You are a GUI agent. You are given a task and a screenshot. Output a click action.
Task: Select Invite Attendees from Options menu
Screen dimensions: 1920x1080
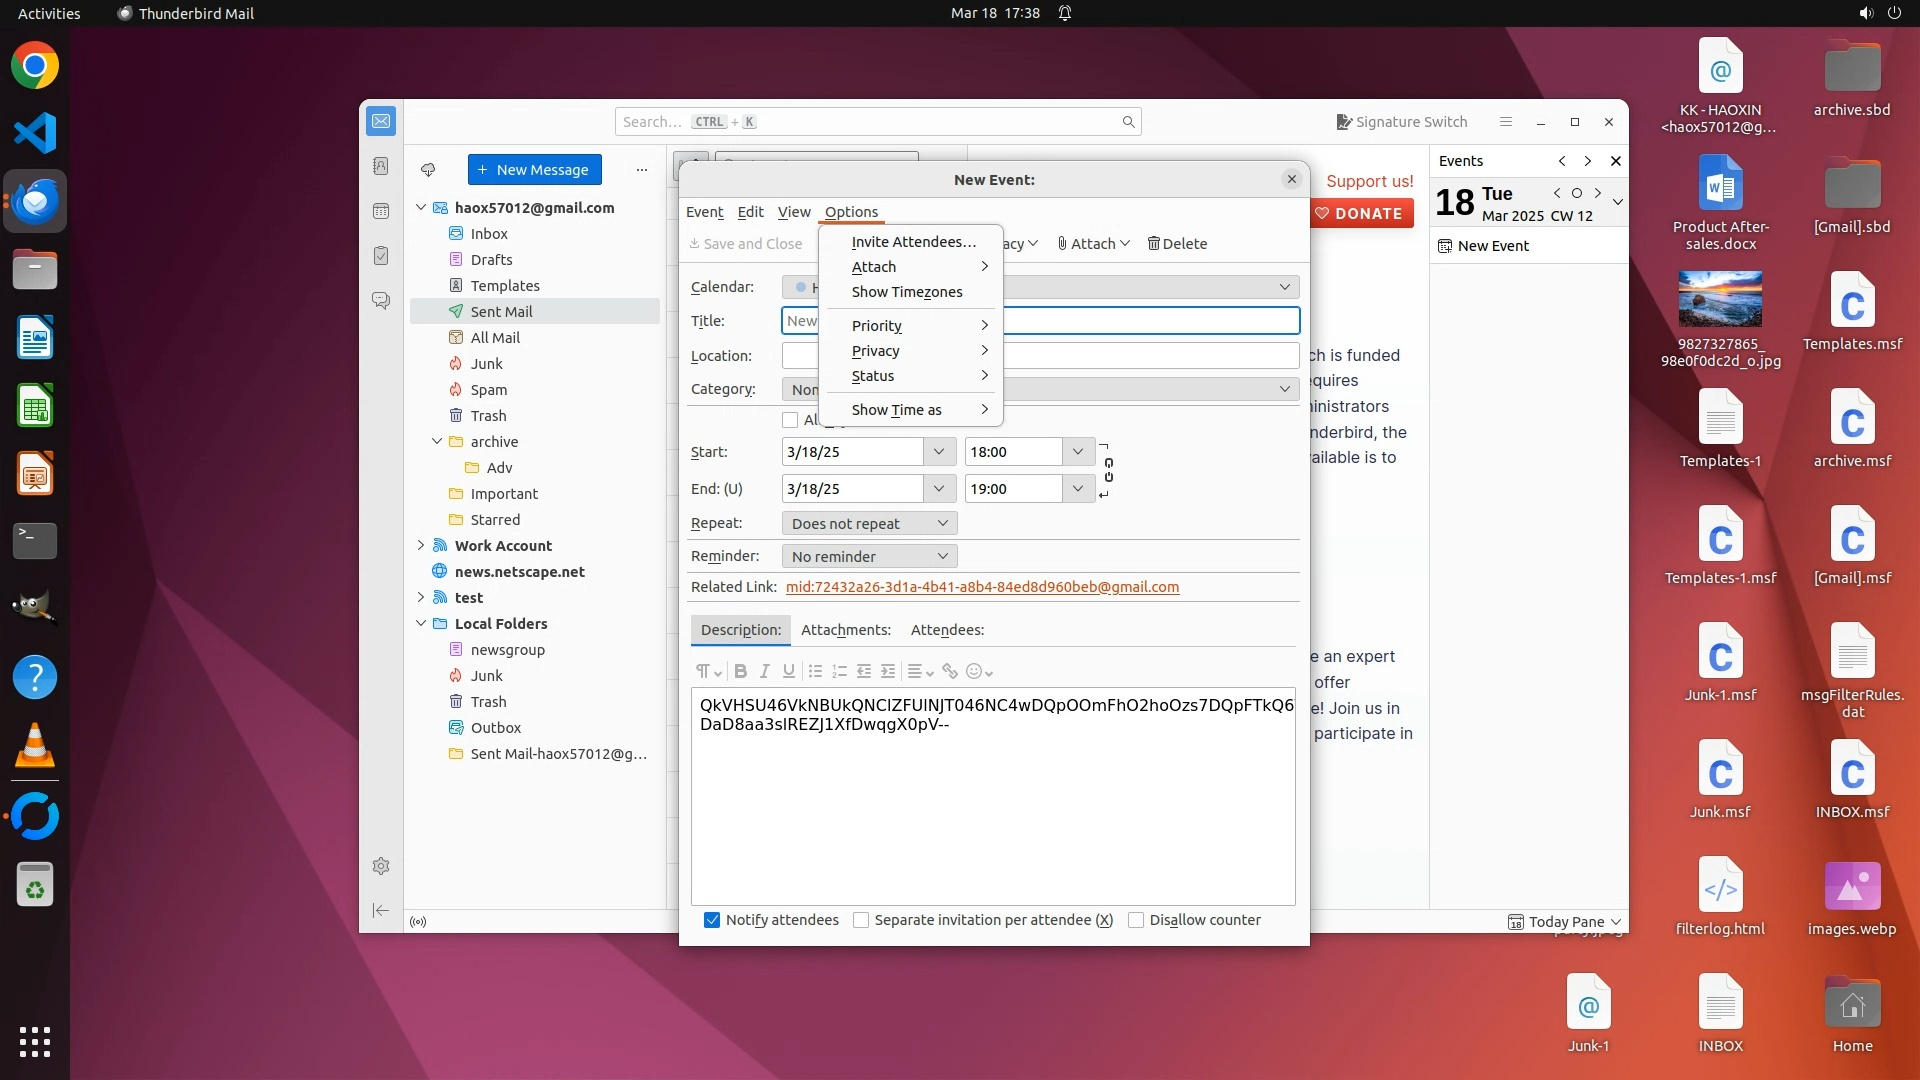pos(913,242)
